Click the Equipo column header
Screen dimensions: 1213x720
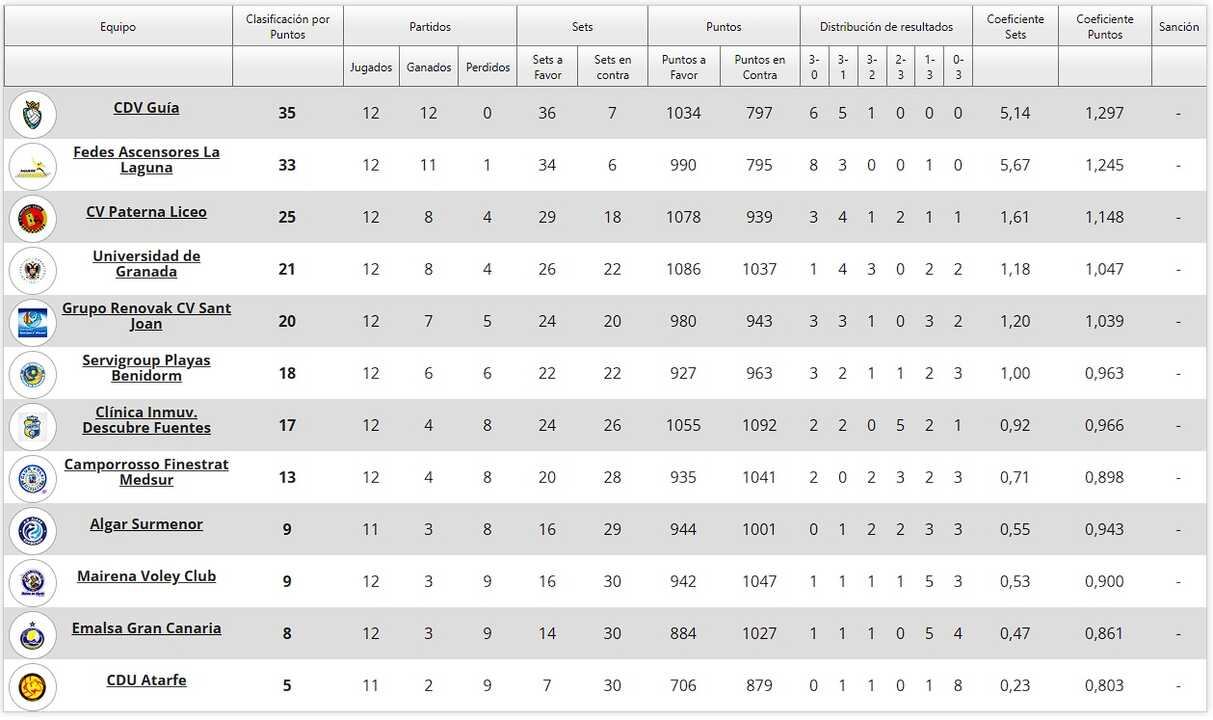point(118,27)
